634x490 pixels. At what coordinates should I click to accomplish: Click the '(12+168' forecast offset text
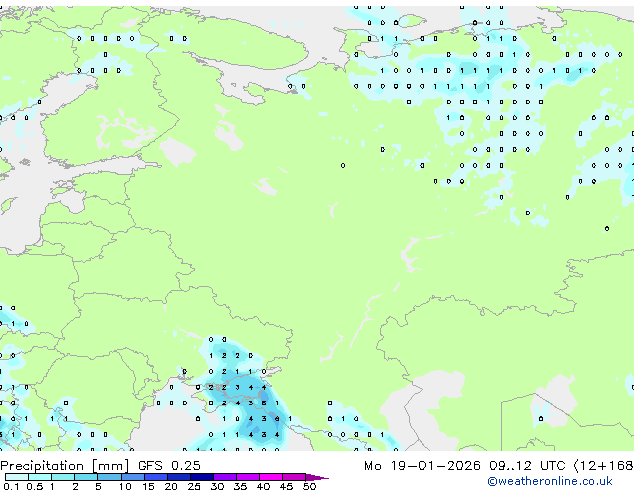[x=604, y=466]
